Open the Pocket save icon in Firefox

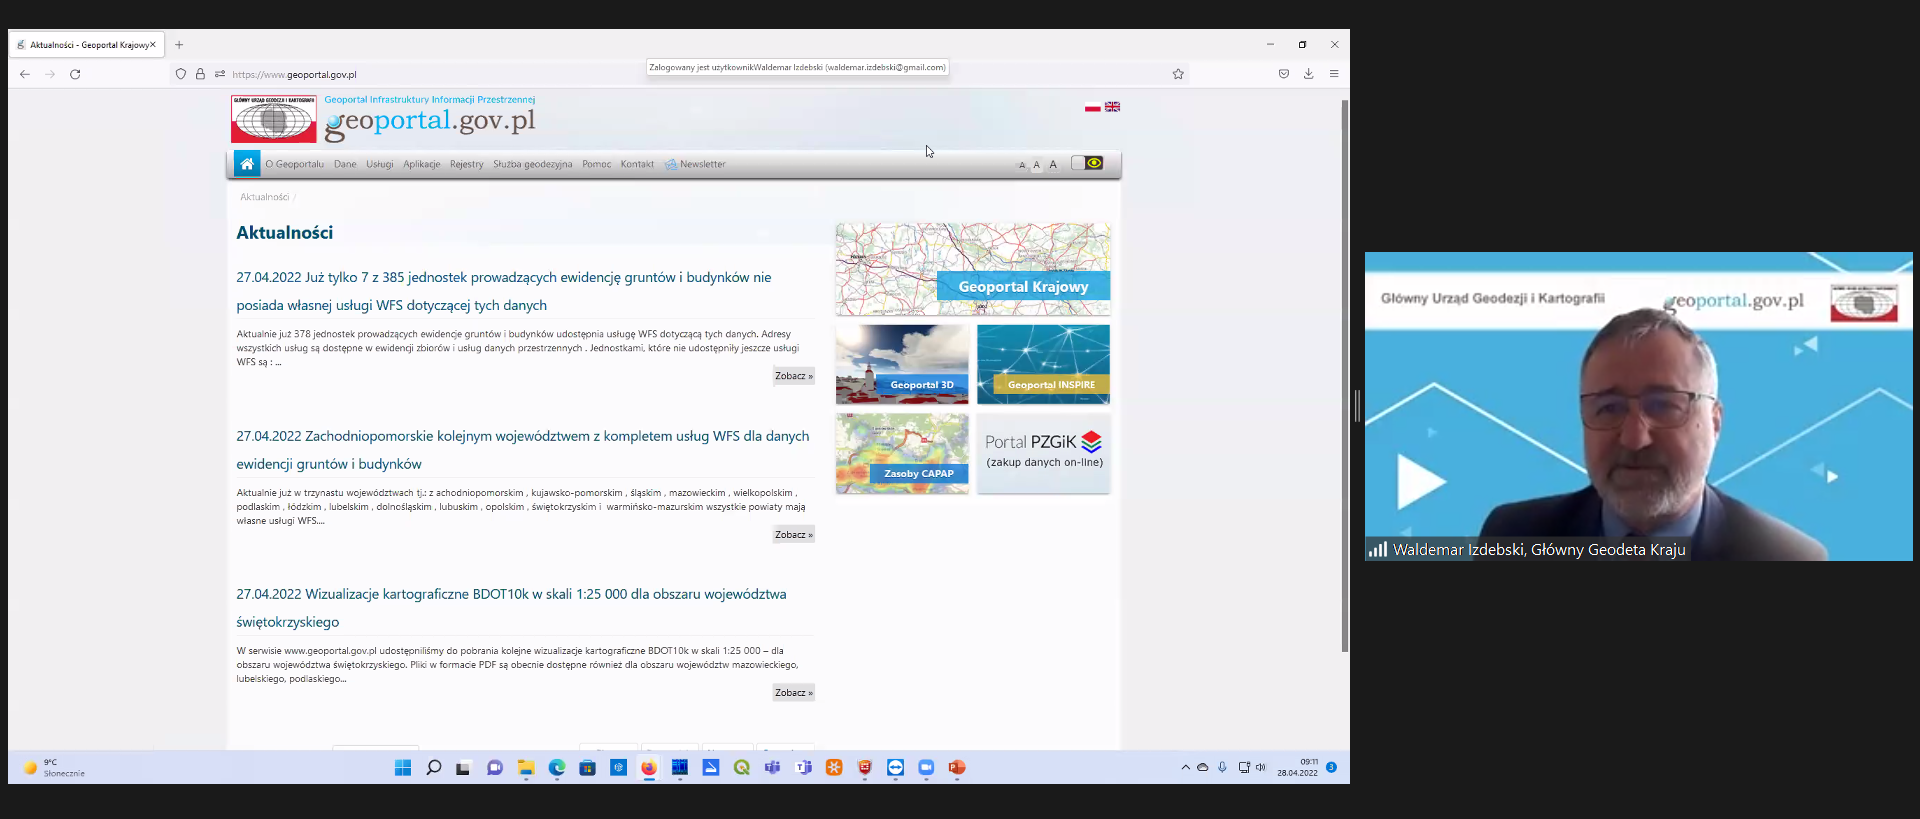(1284, 74)
